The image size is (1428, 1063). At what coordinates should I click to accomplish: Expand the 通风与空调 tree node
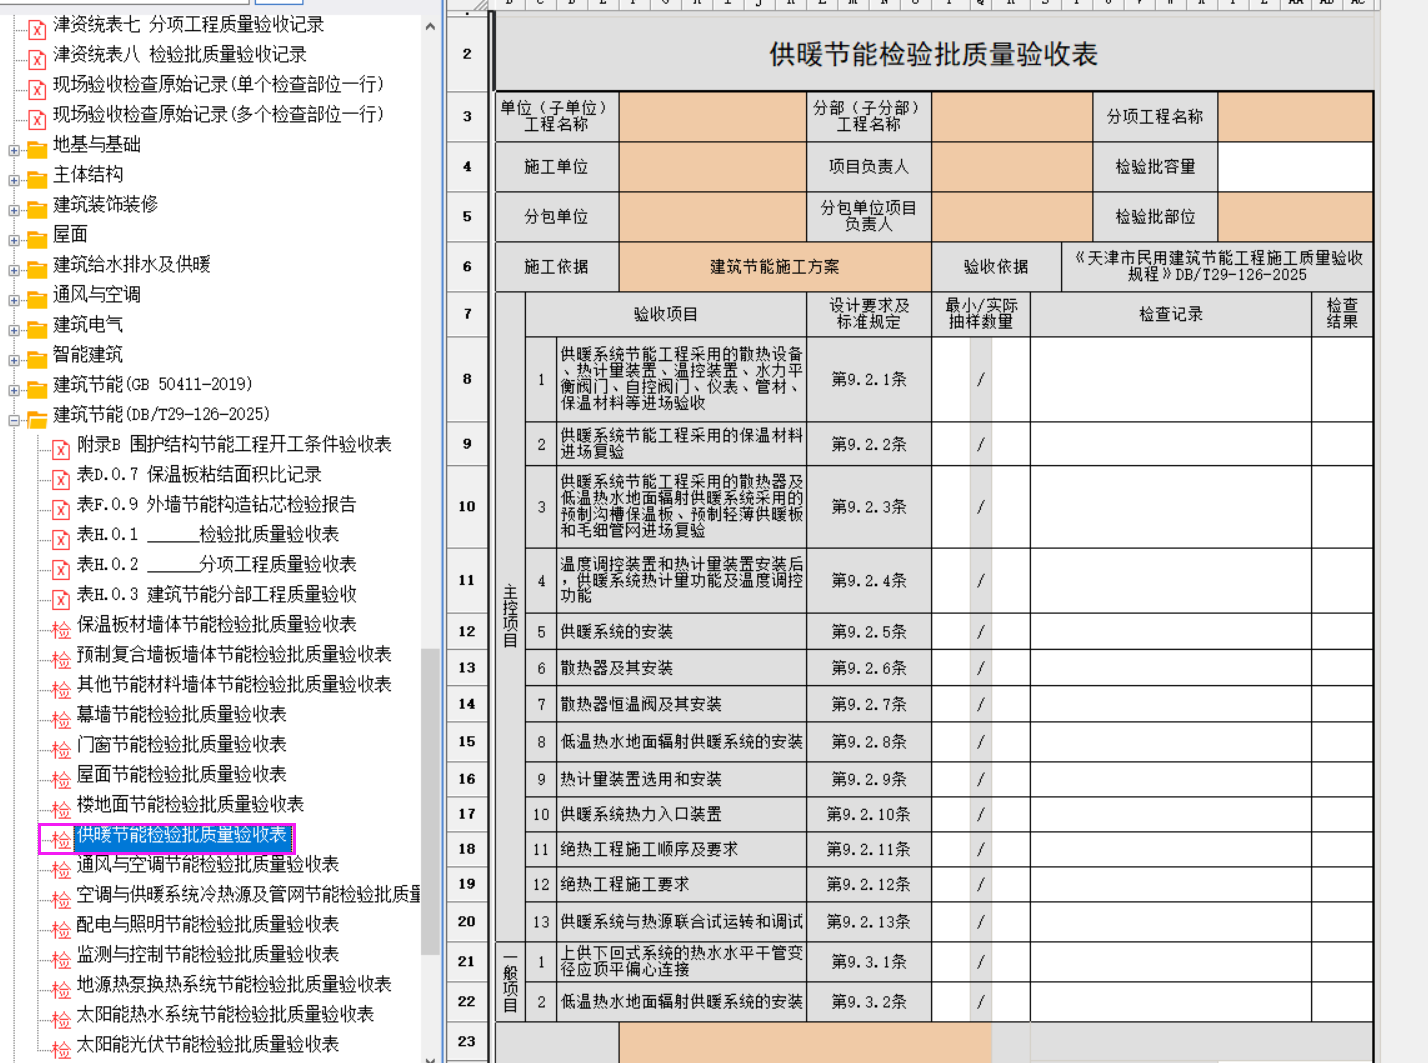(14, 300)
